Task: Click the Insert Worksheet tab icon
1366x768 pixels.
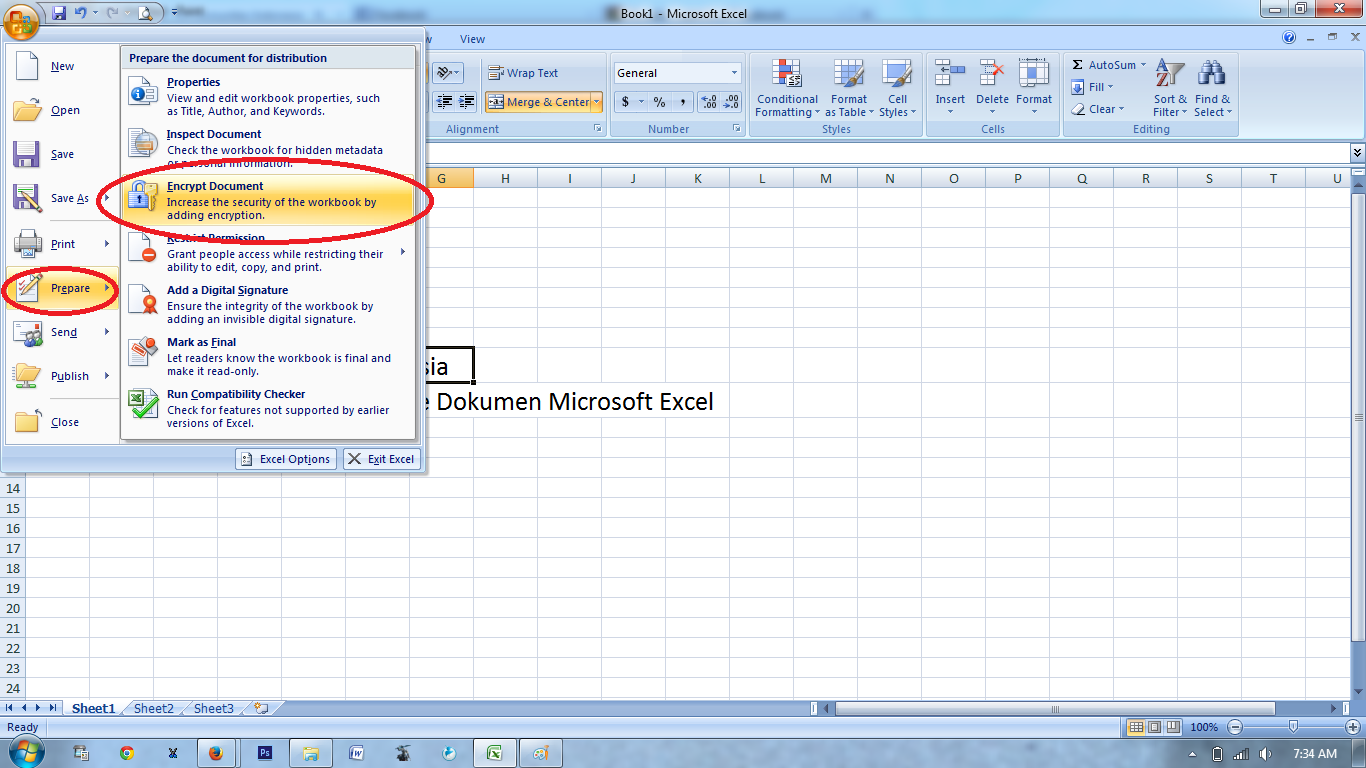Action: click(x=262, y=708)
